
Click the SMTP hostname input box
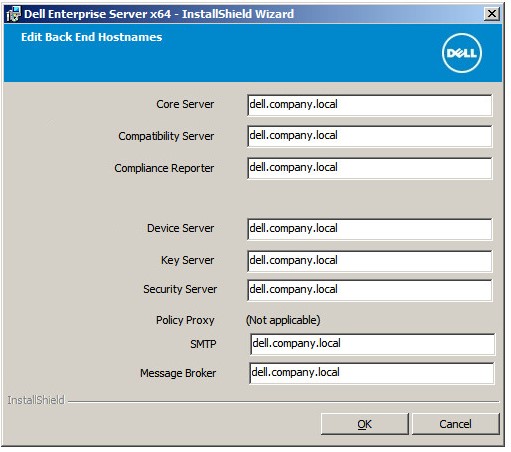tap(372, 344)
